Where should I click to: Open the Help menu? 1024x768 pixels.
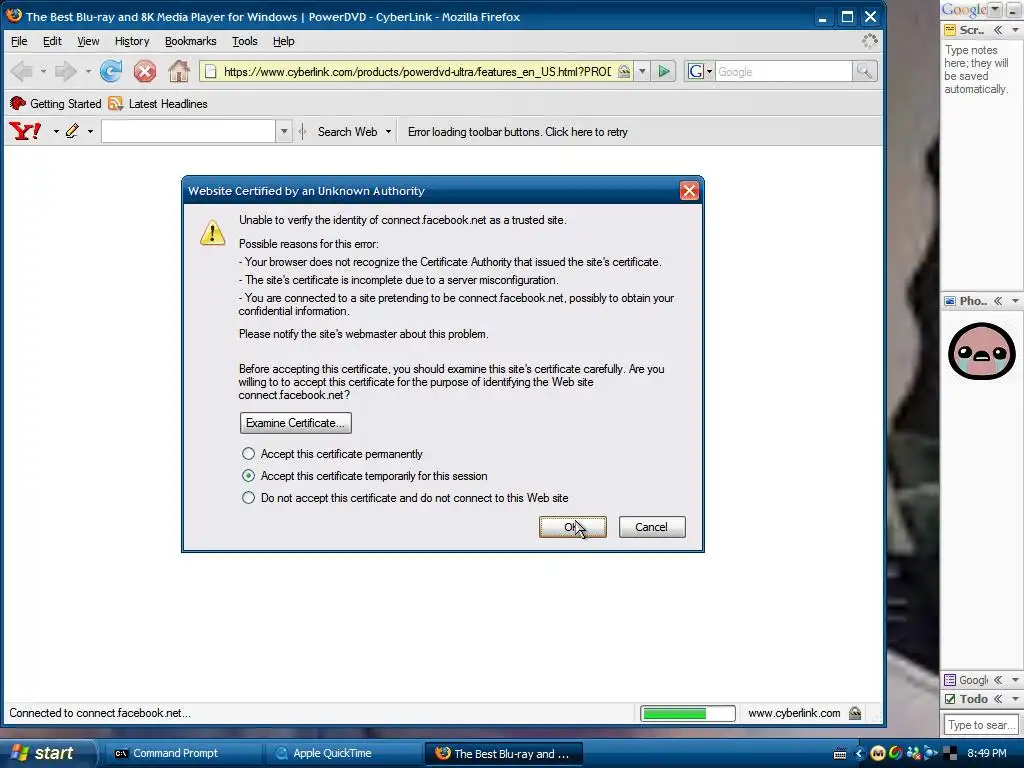click(283, 41)
